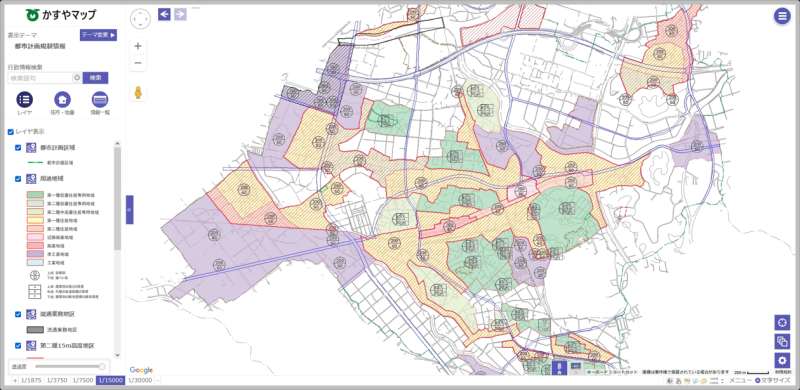Uncheck the 用途地域 layer checkbox
Image resolution: width=800 pixels, height=390 pixels.
click(x=18, y=179)
